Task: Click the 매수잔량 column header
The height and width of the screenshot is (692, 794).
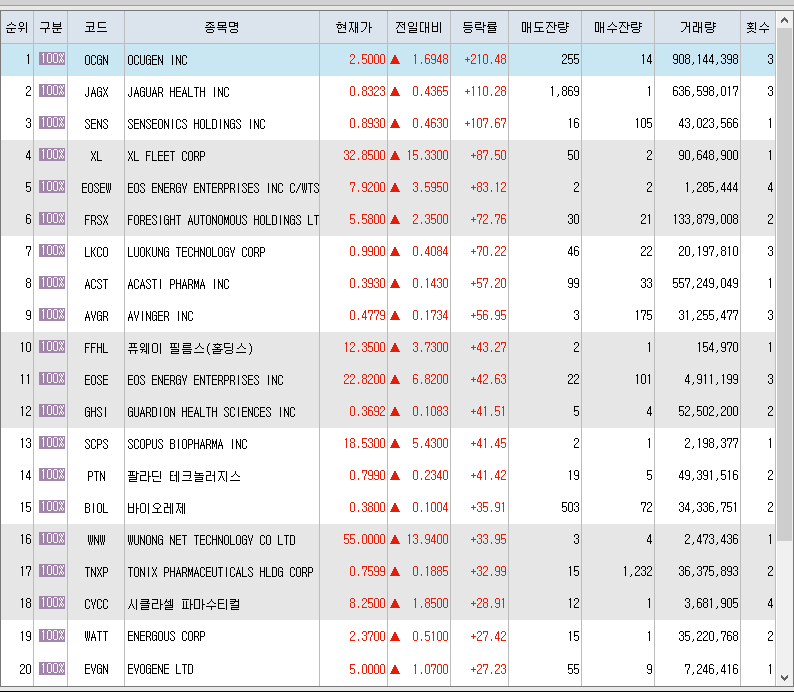Action: [x=618, y=27]
